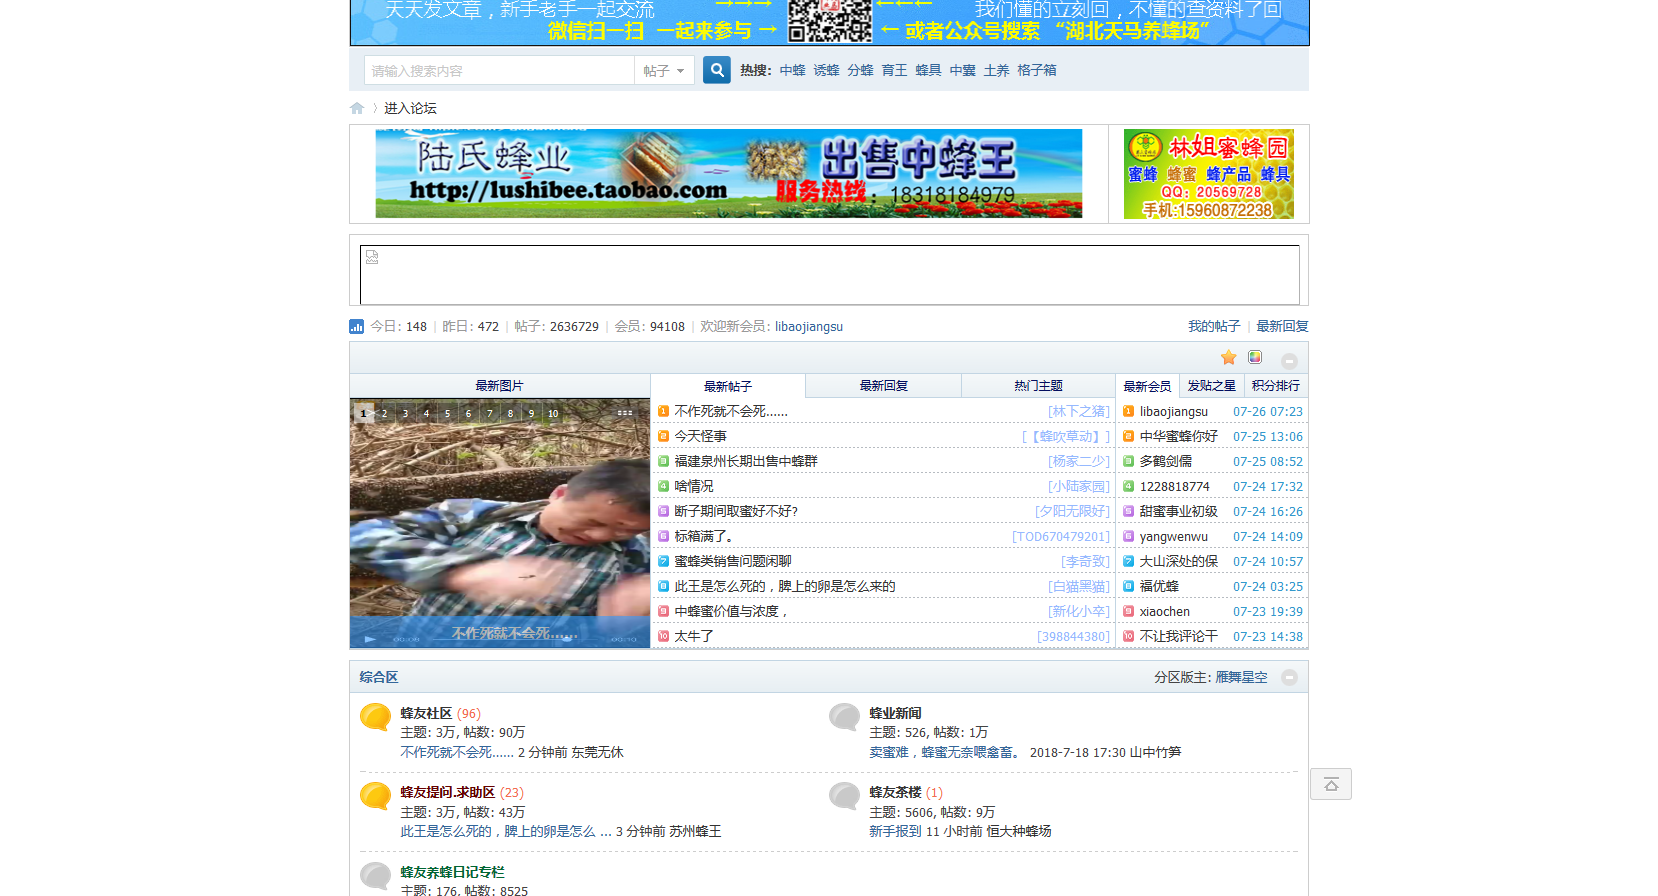1658x896 pixels.
Task: Open the 蜂业新闻 forum
Action: click(x=895, y=714)
